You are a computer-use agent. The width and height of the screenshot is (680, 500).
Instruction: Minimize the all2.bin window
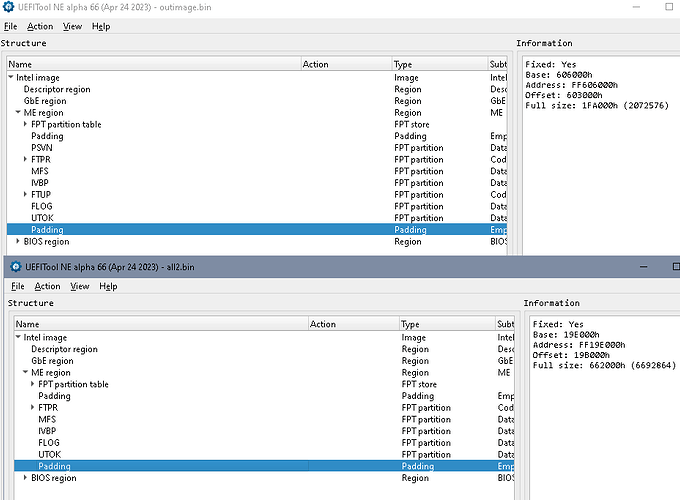click(x=644, y=267)
